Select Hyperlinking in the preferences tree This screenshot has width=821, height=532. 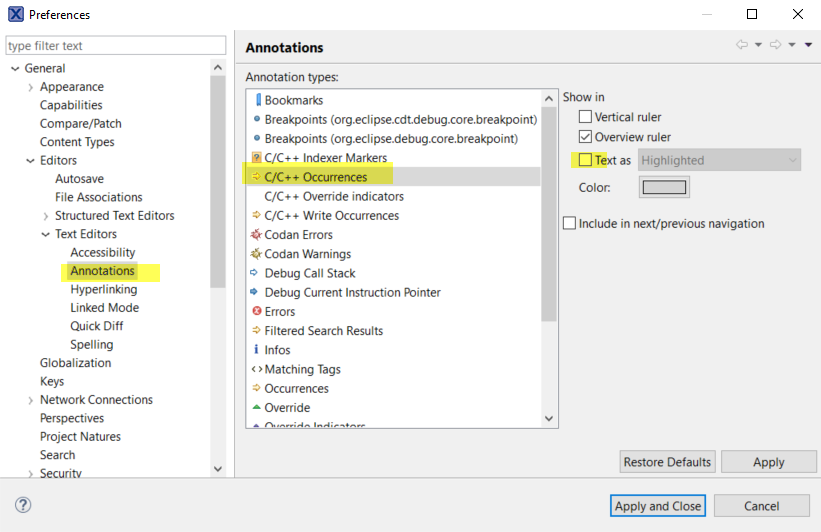(104, 289)
